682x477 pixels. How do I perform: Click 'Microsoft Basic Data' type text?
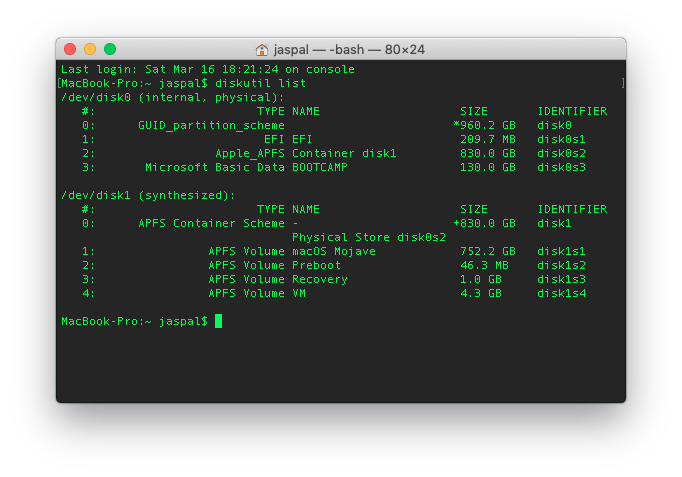click(x=215, y=167)
